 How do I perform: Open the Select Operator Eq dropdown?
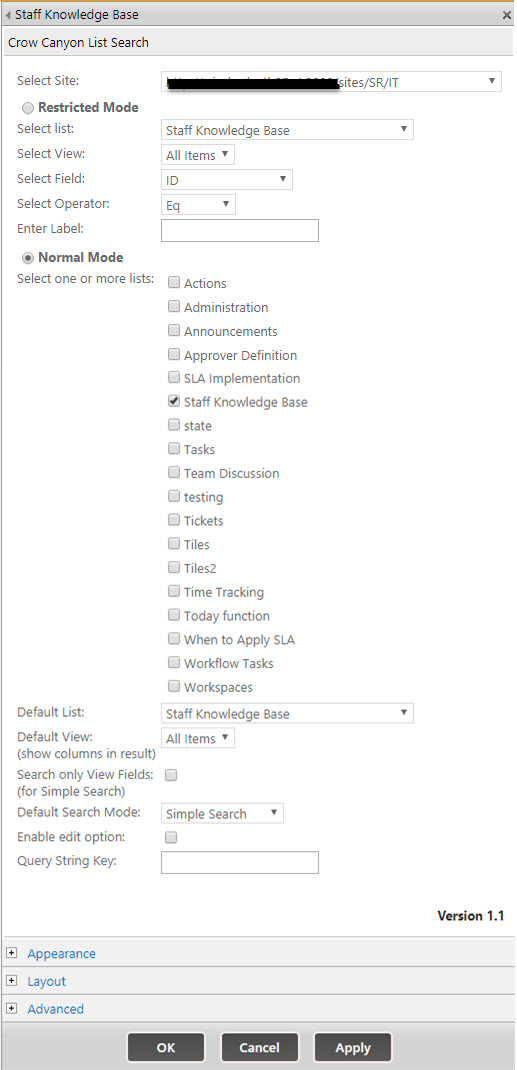(x=198, y=205)
